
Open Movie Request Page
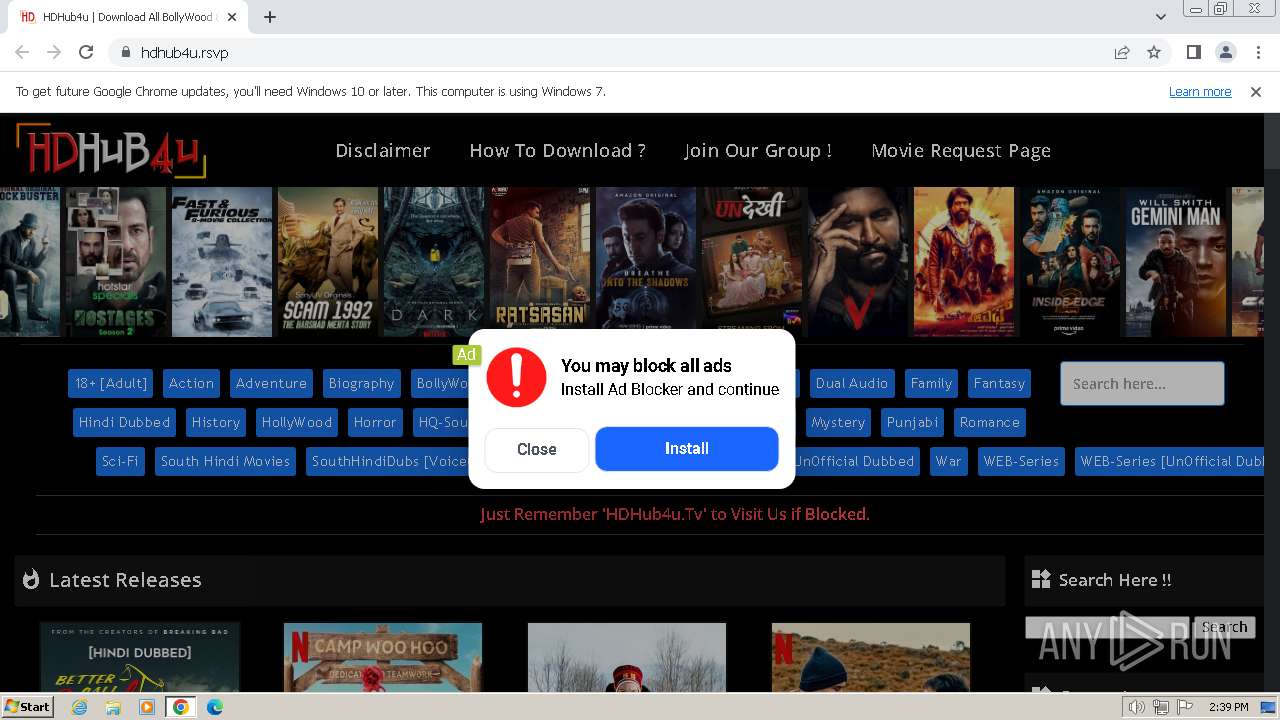click(x=961, y=150)
